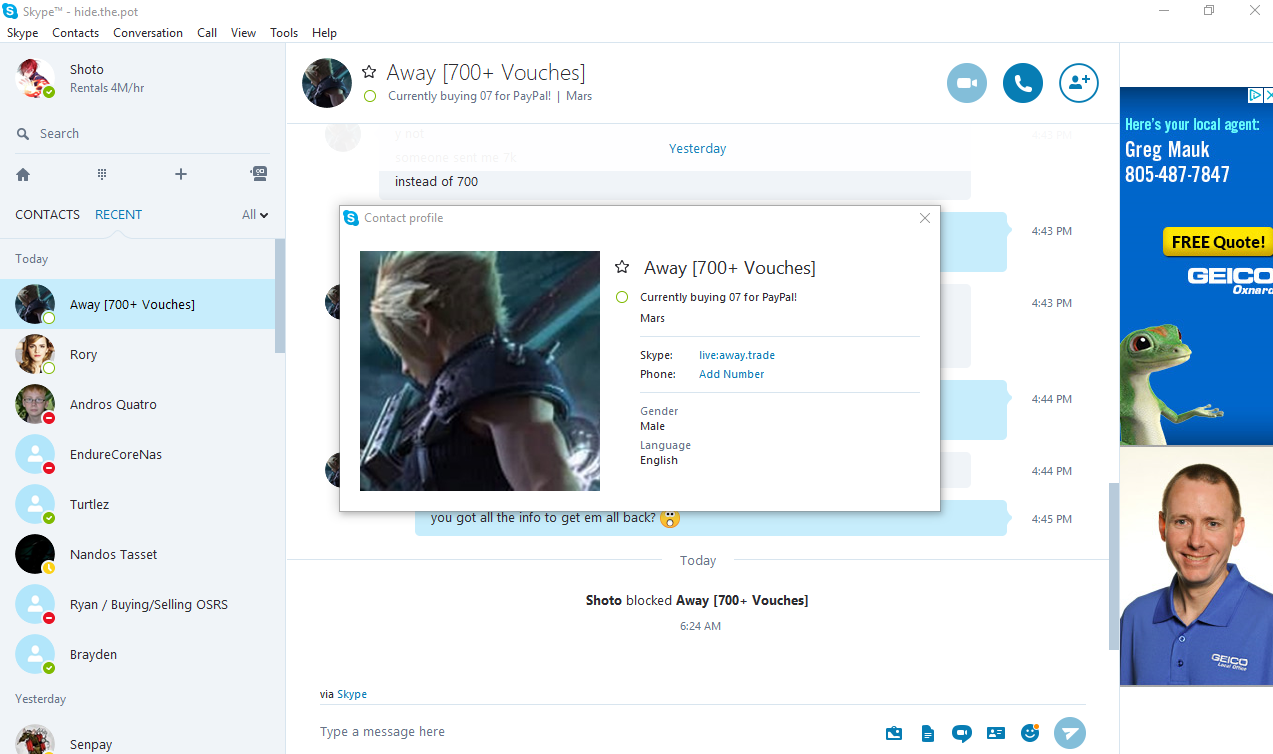1273x754 pixels.
Task: Open conversation with Rory
Action: [x=137, y=354]
